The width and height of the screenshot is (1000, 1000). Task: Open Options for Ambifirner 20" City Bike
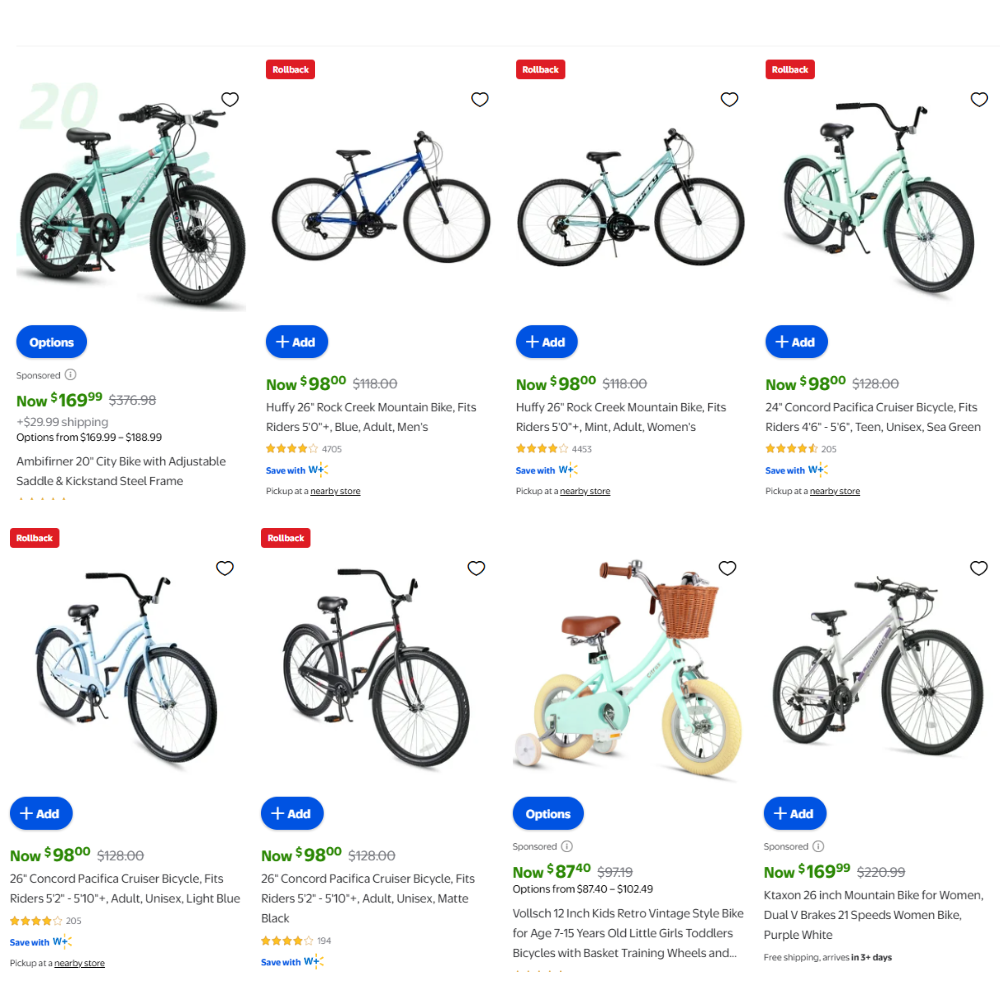tap(51, 342)
